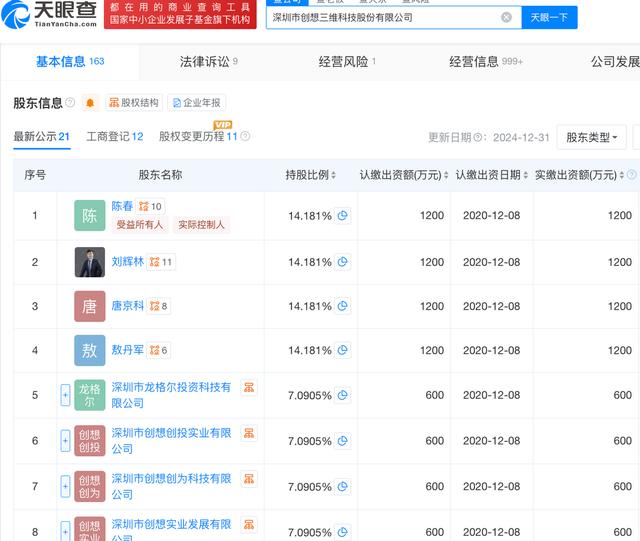Open the 经营风险 tab
Screen dimensions: 640x541
[347, 62]
